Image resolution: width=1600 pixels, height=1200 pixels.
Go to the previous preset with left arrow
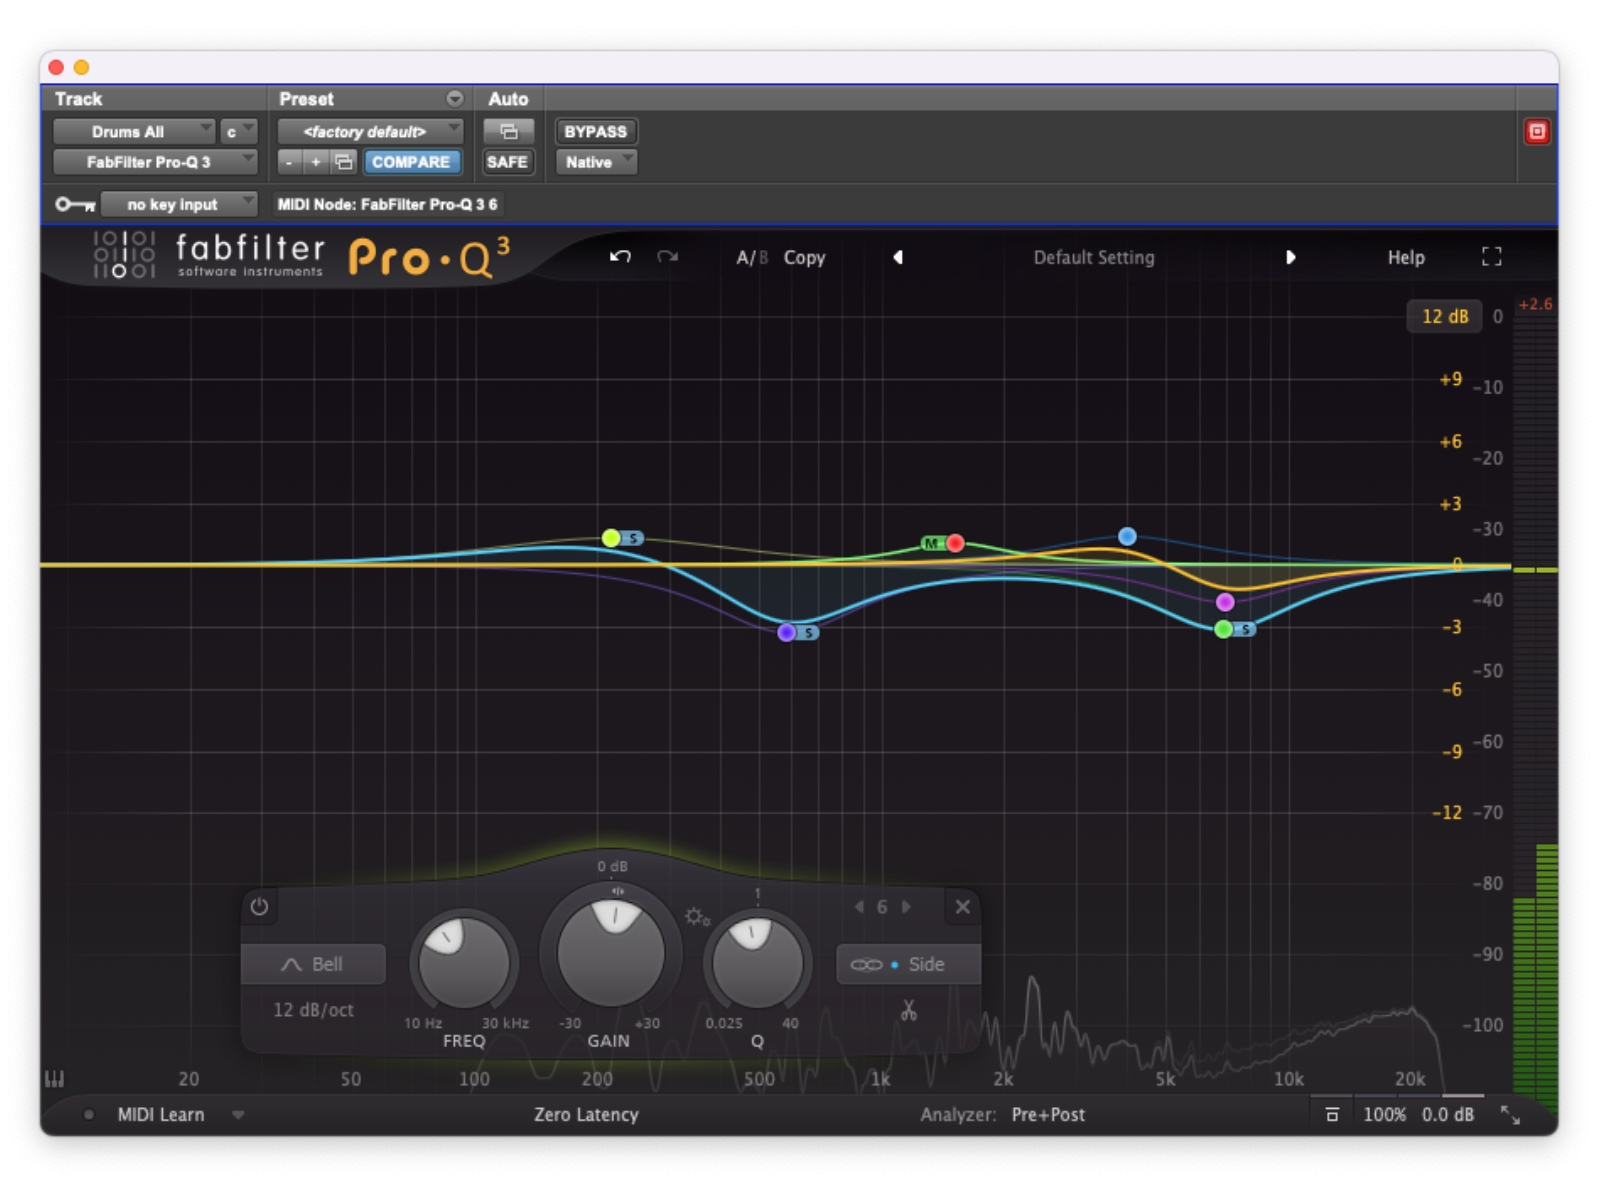pos(898,257)
